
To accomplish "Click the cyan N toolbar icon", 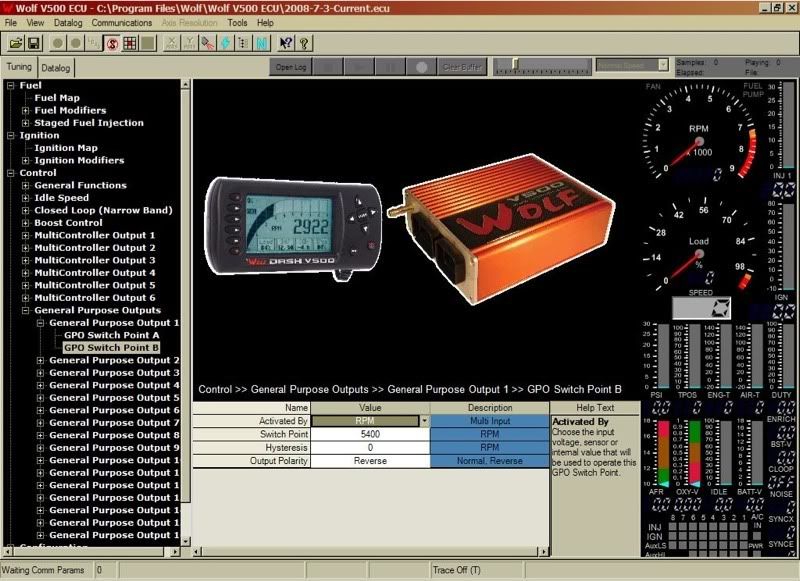I will pos(262,43).
